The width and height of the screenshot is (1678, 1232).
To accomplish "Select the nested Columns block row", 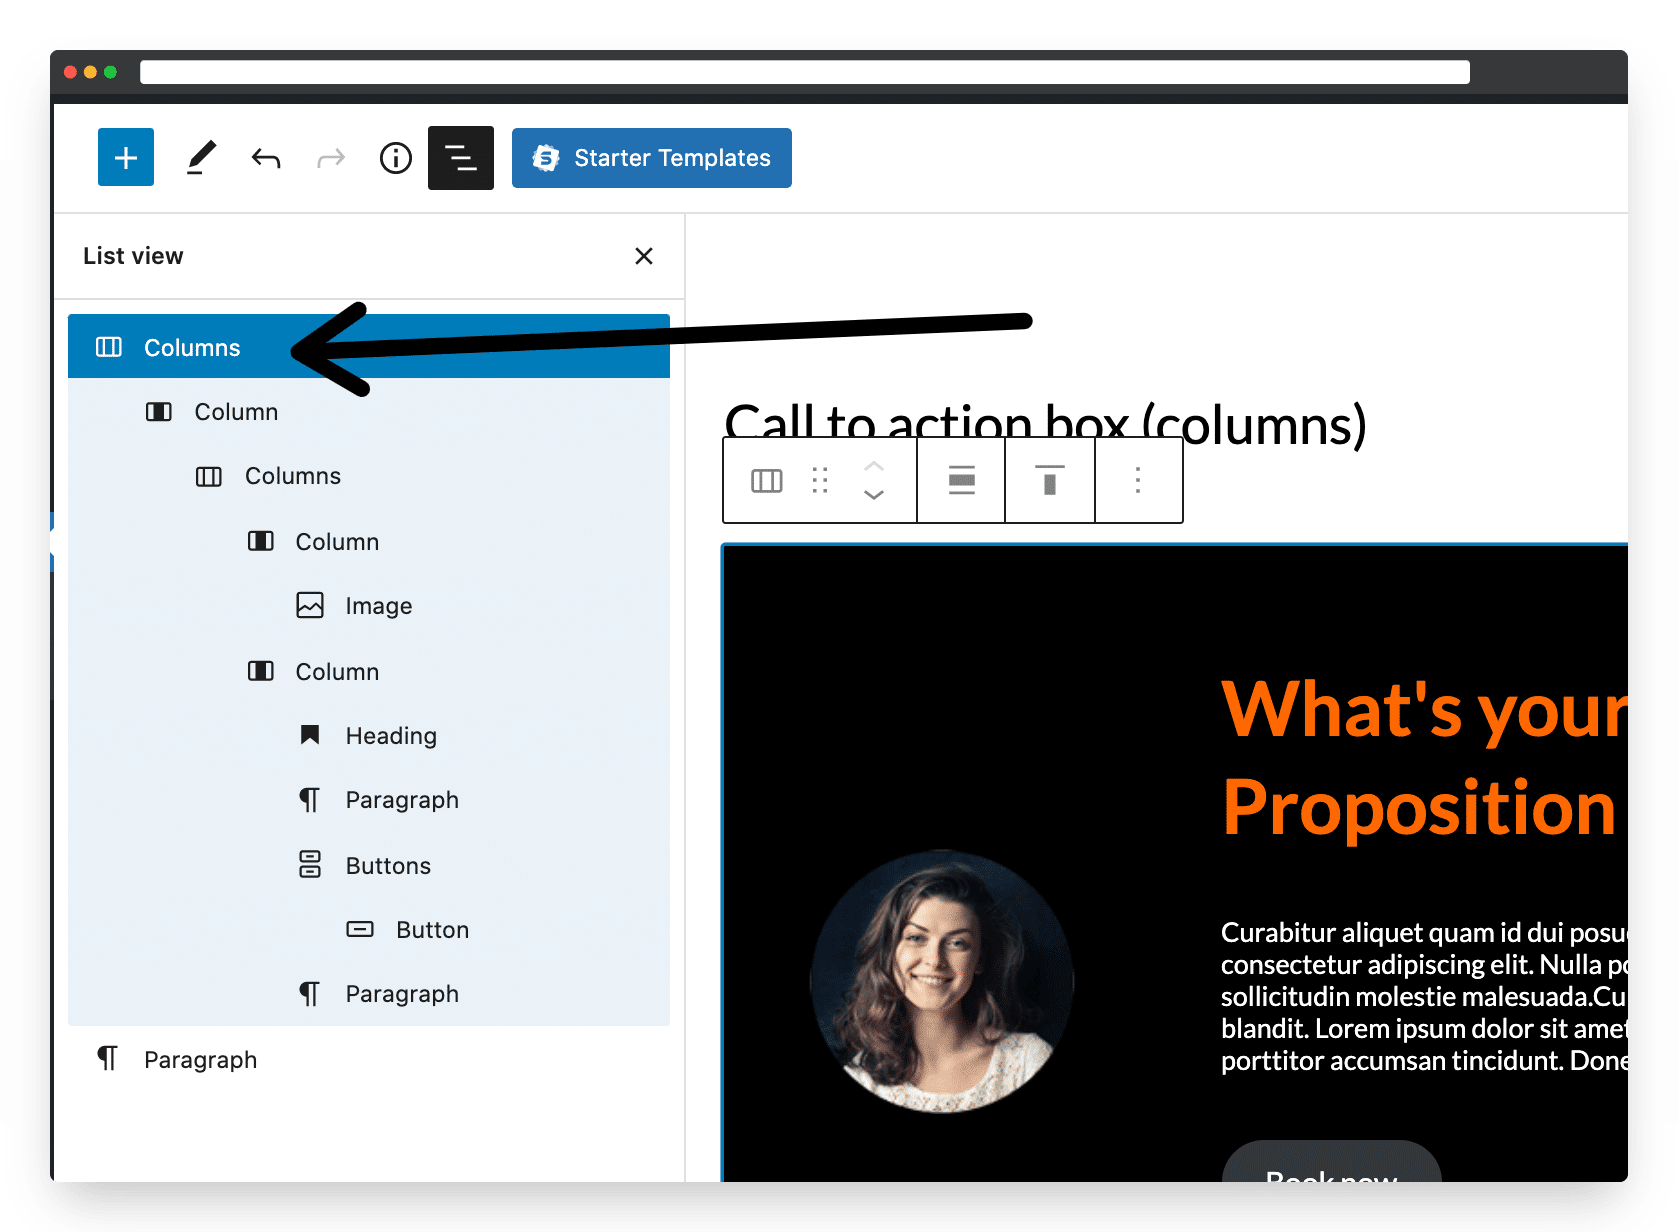I will 369,476.
